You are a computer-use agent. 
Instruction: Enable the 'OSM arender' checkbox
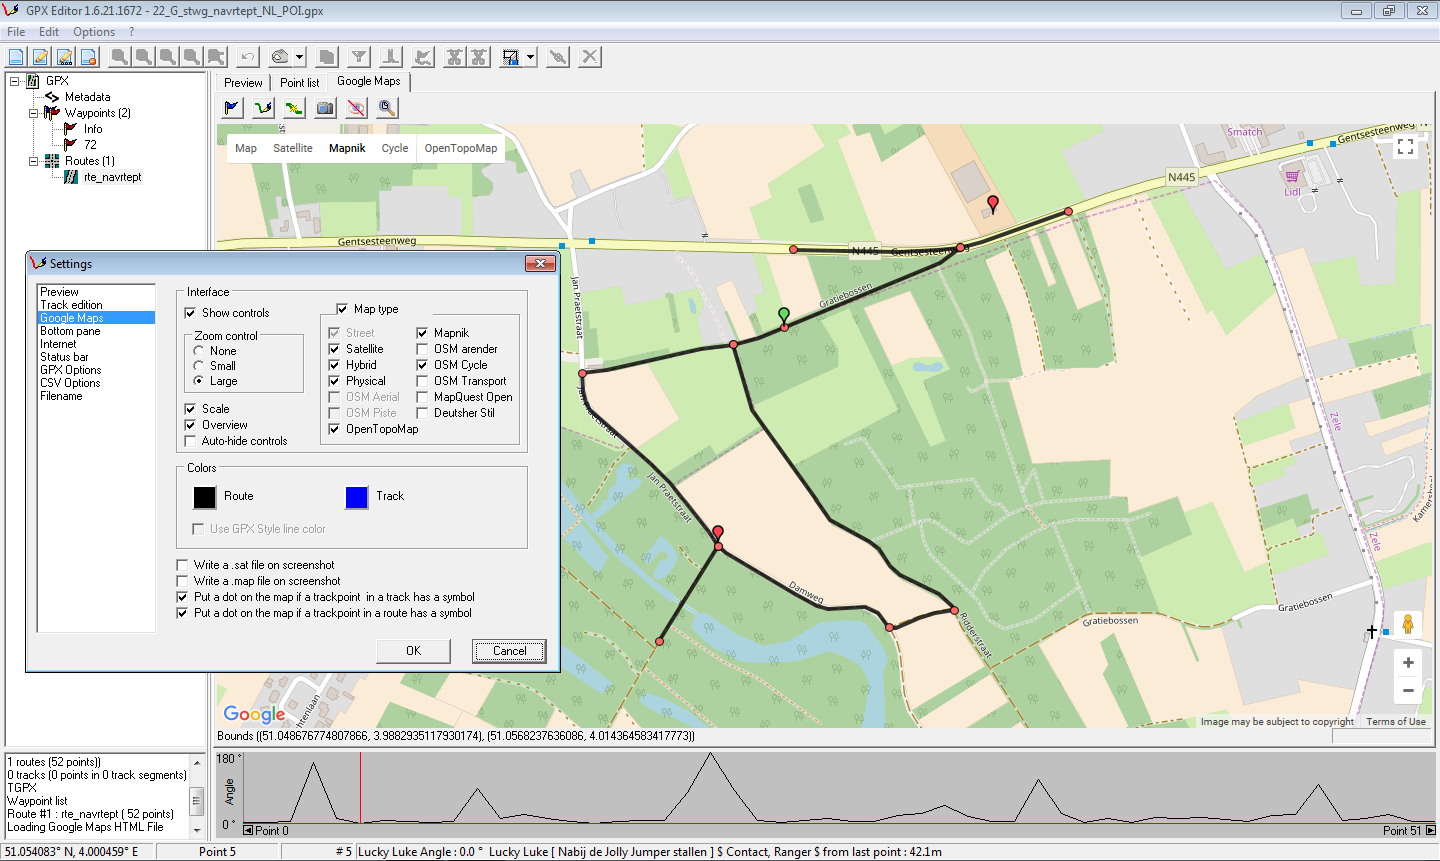[x=422, y=349]
